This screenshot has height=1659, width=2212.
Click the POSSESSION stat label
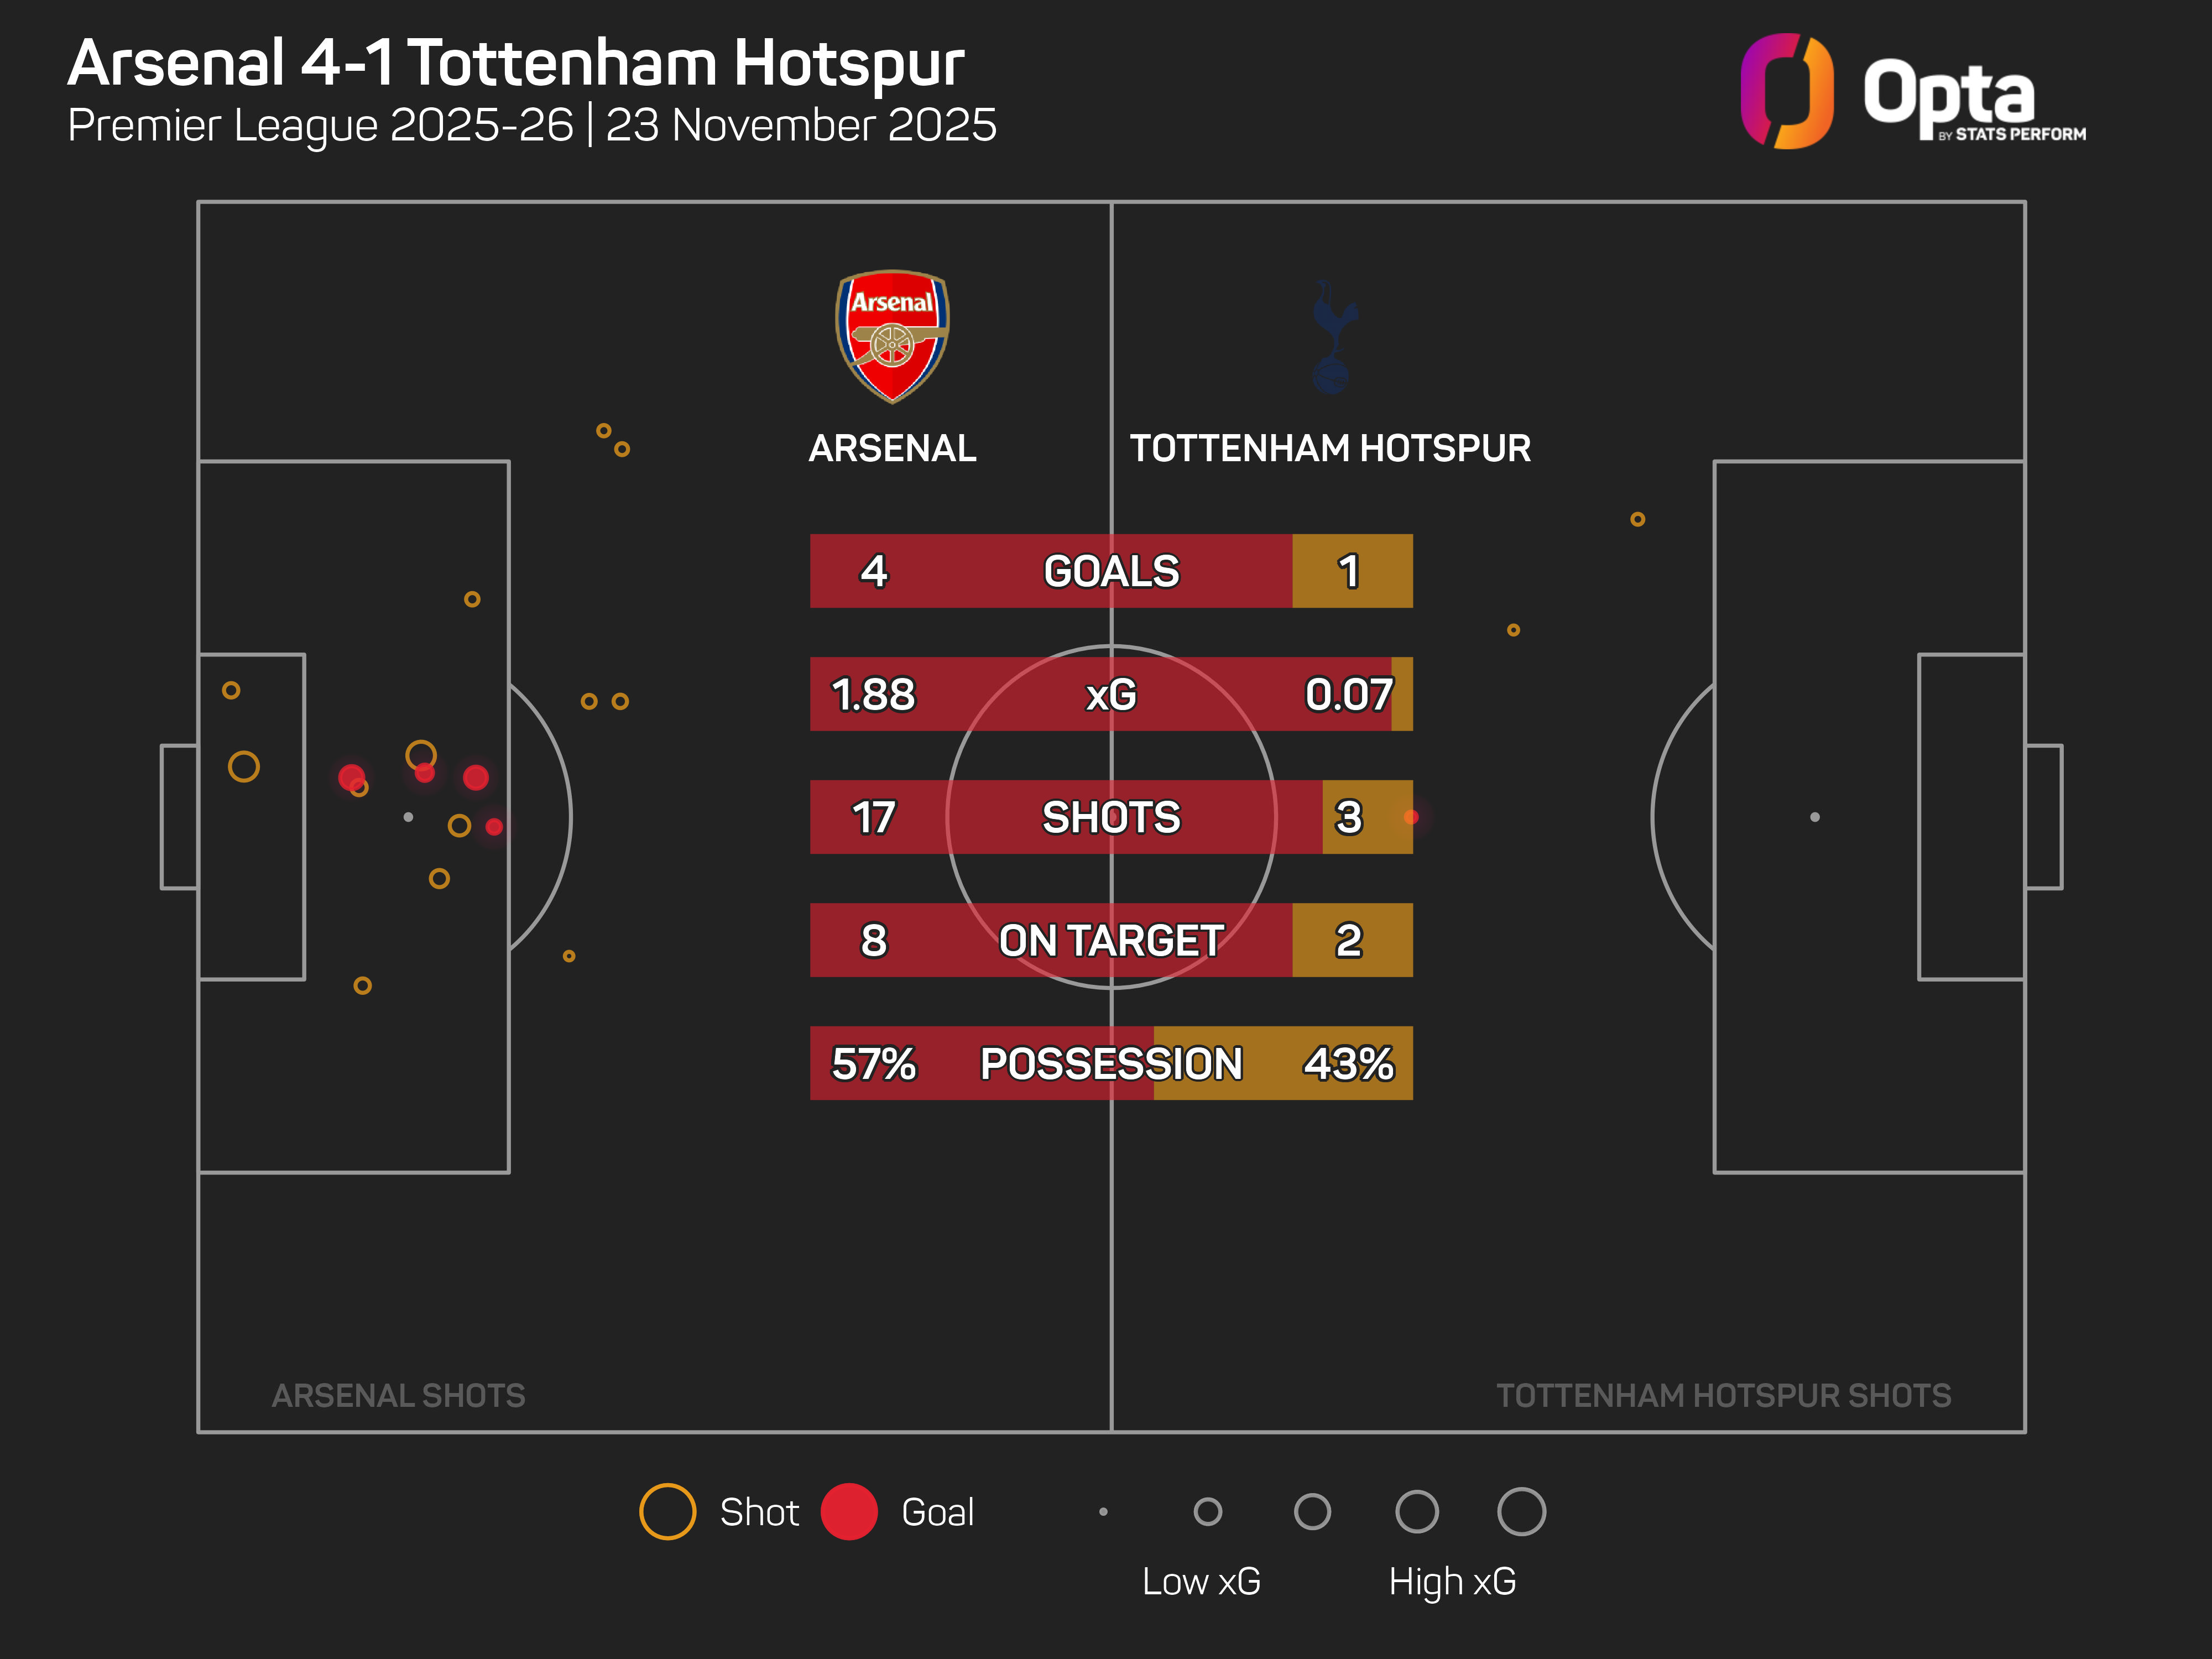pos(1111,1063)
